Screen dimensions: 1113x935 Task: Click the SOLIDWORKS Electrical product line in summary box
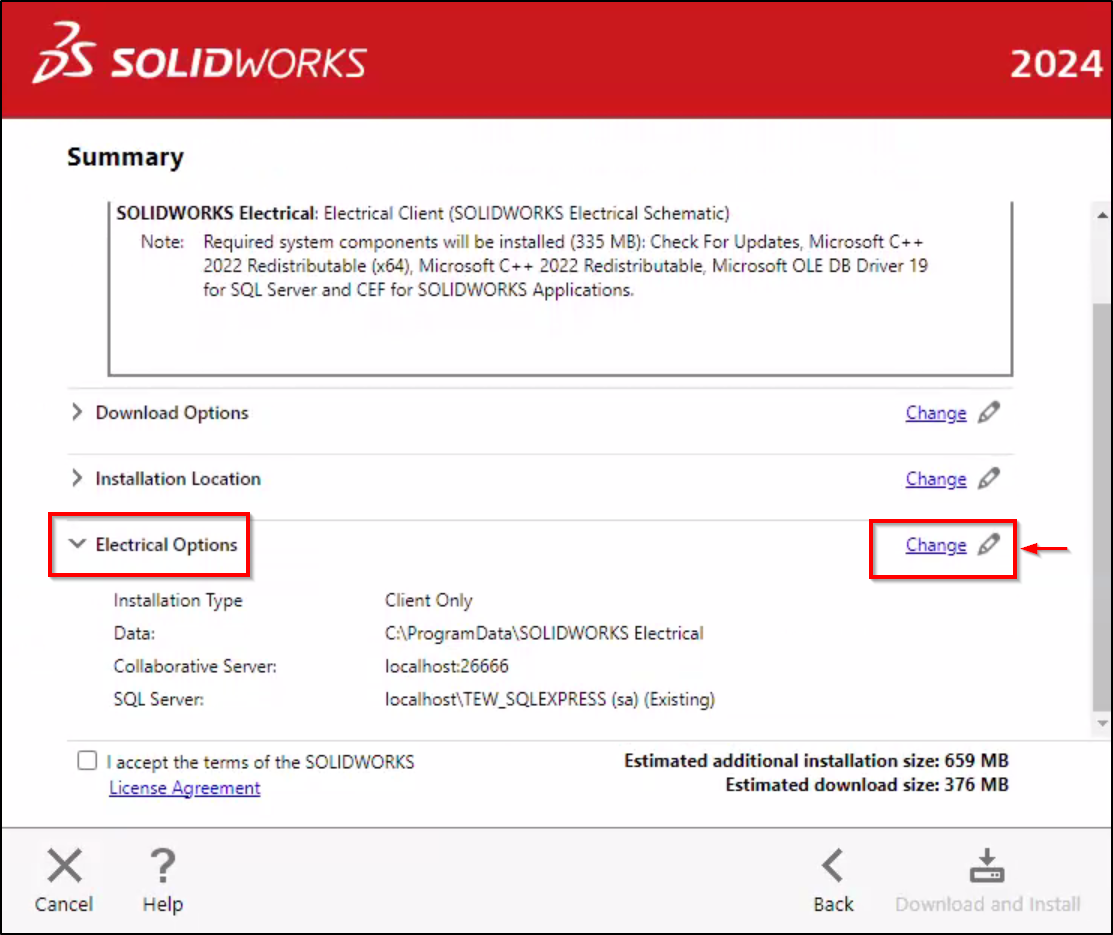coord(423,213)
